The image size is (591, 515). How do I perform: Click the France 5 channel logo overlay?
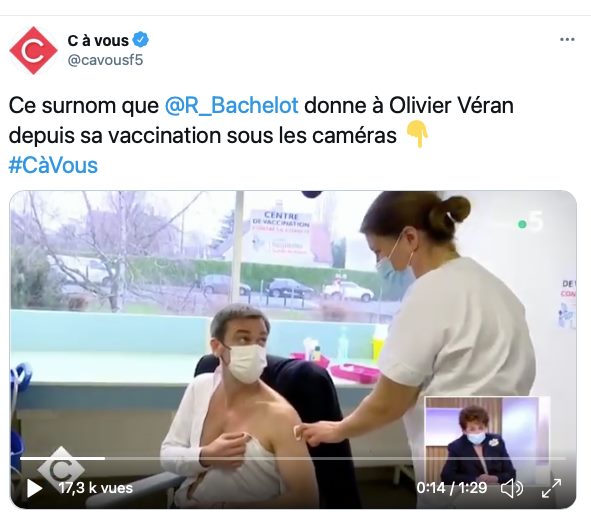pos(531,222)
